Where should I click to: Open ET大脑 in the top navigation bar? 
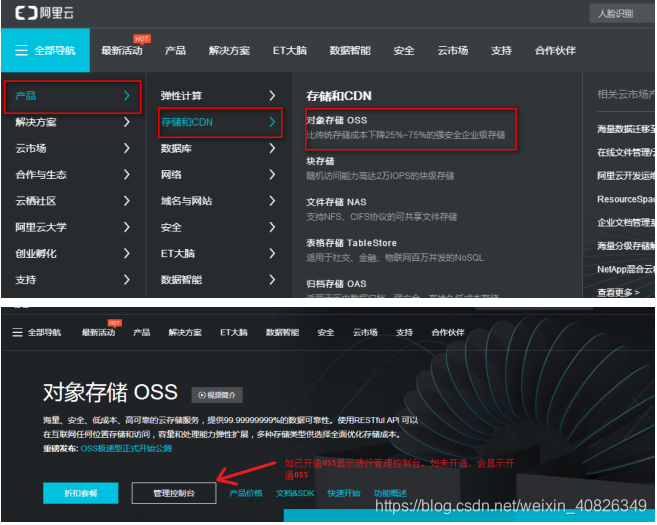point(290,51)
